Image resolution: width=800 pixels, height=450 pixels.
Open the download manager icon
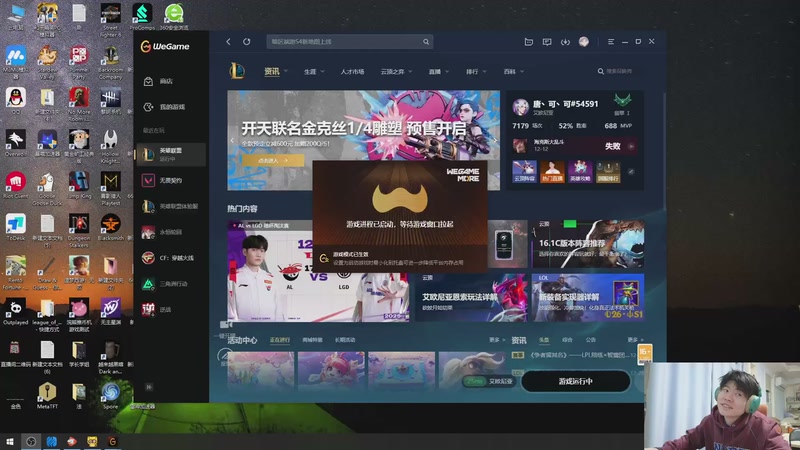click(565, 42)
